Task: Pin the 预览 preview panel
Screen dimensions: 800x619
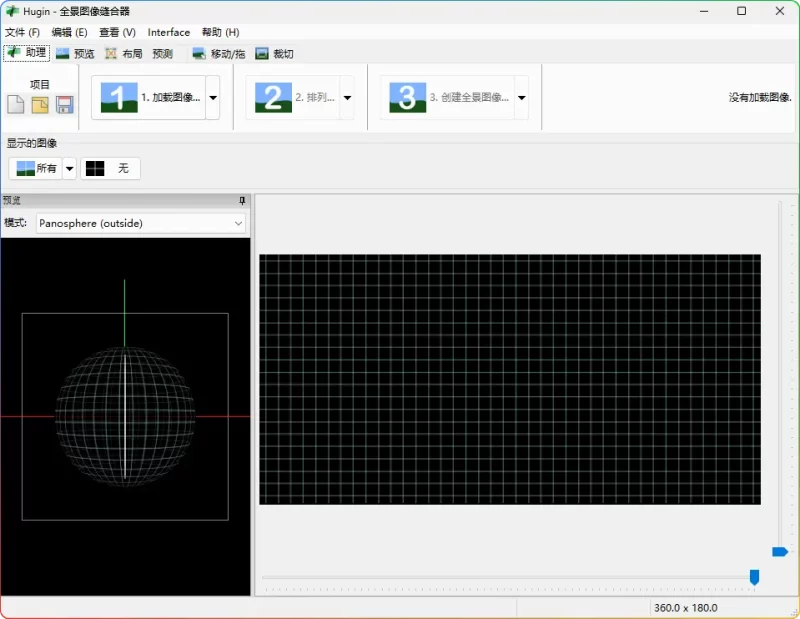Action: coord(241,200)
